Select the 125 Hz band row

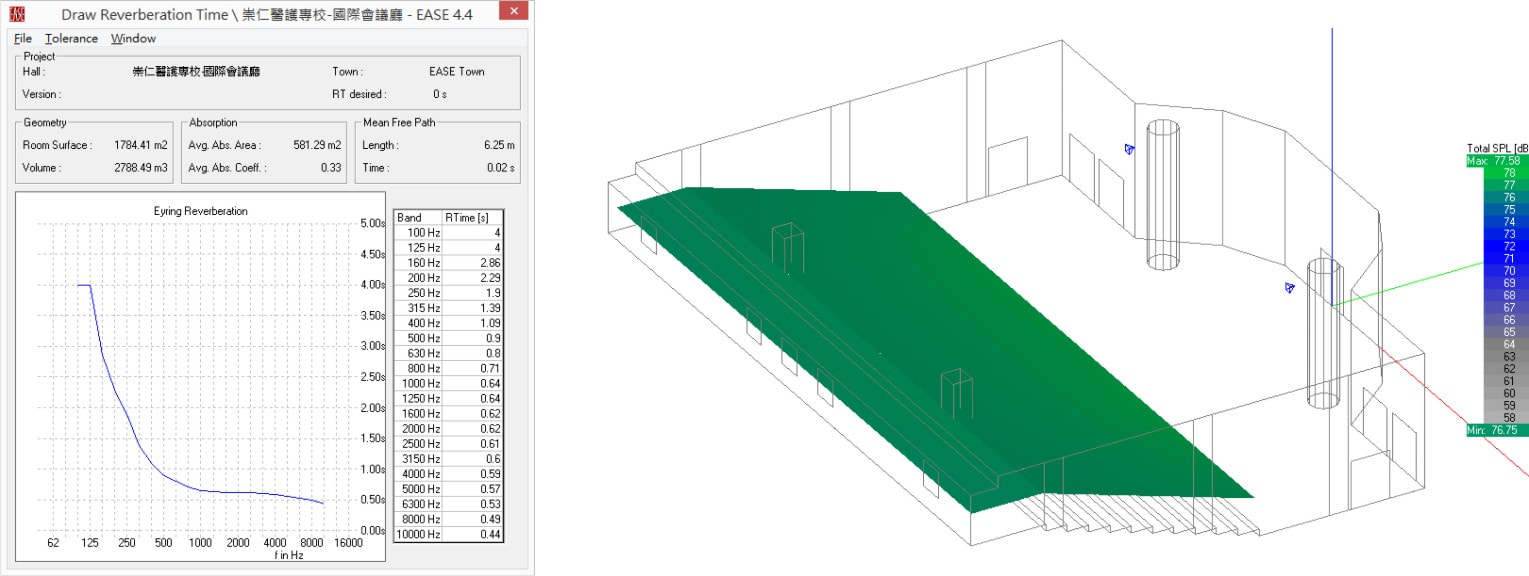pos(449,247)
